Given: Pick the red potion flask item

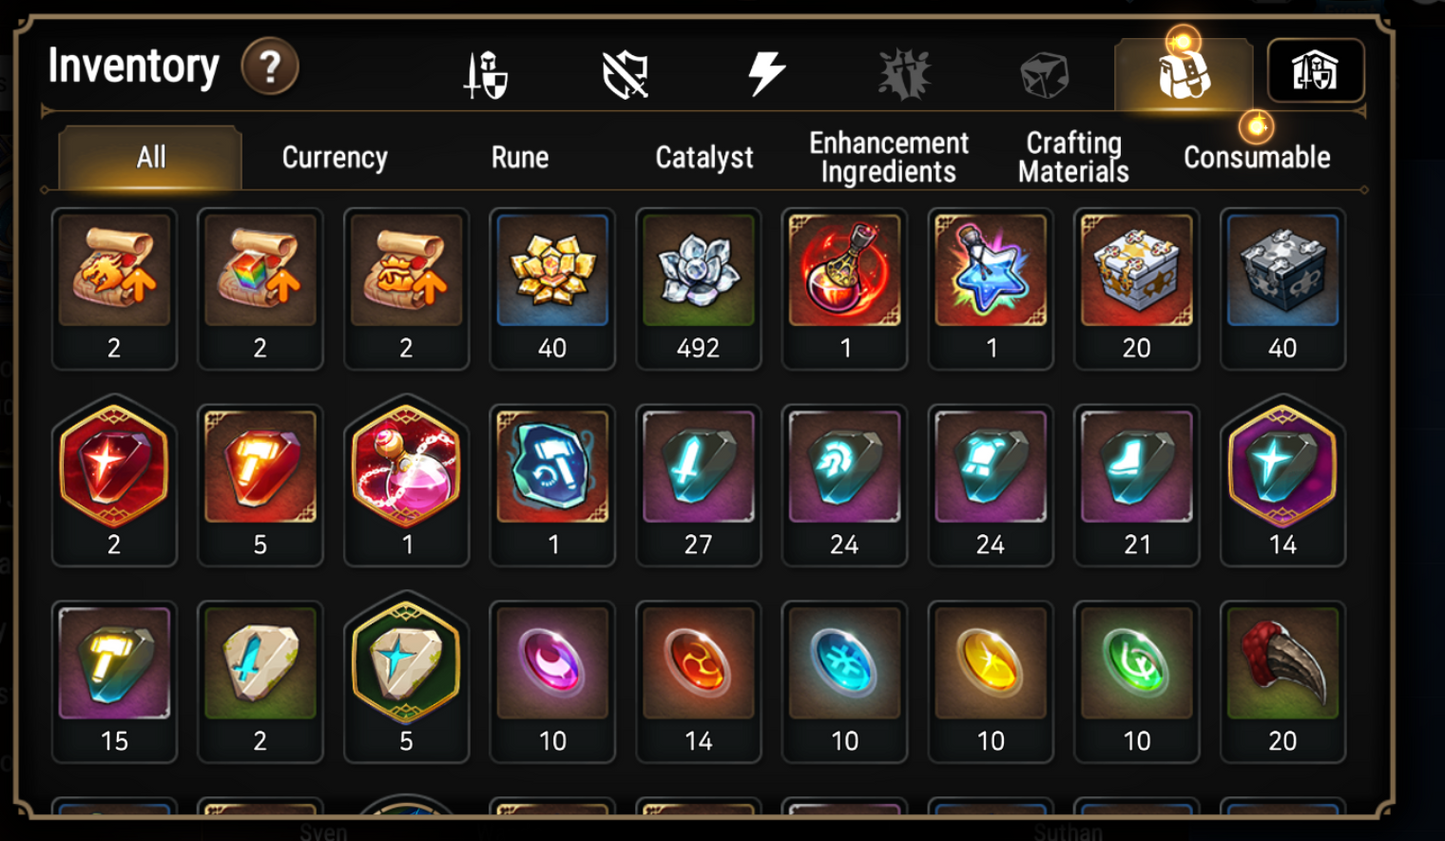Looking at the screenshot, I should pos(844,289).
